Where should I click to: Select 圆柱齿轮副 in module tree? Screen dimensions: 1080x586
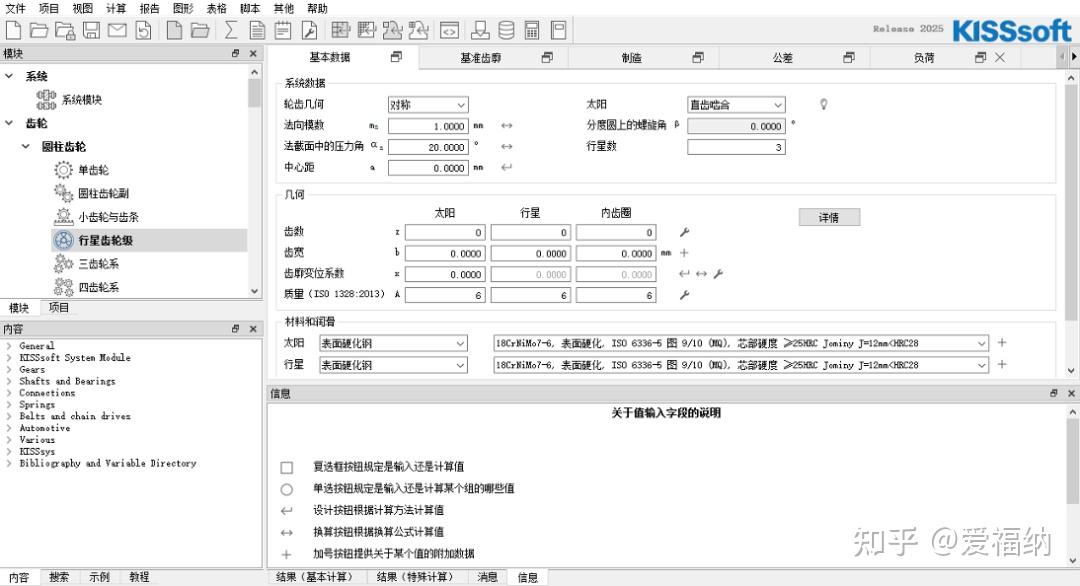pyautogui.click(x=103, y=193)
